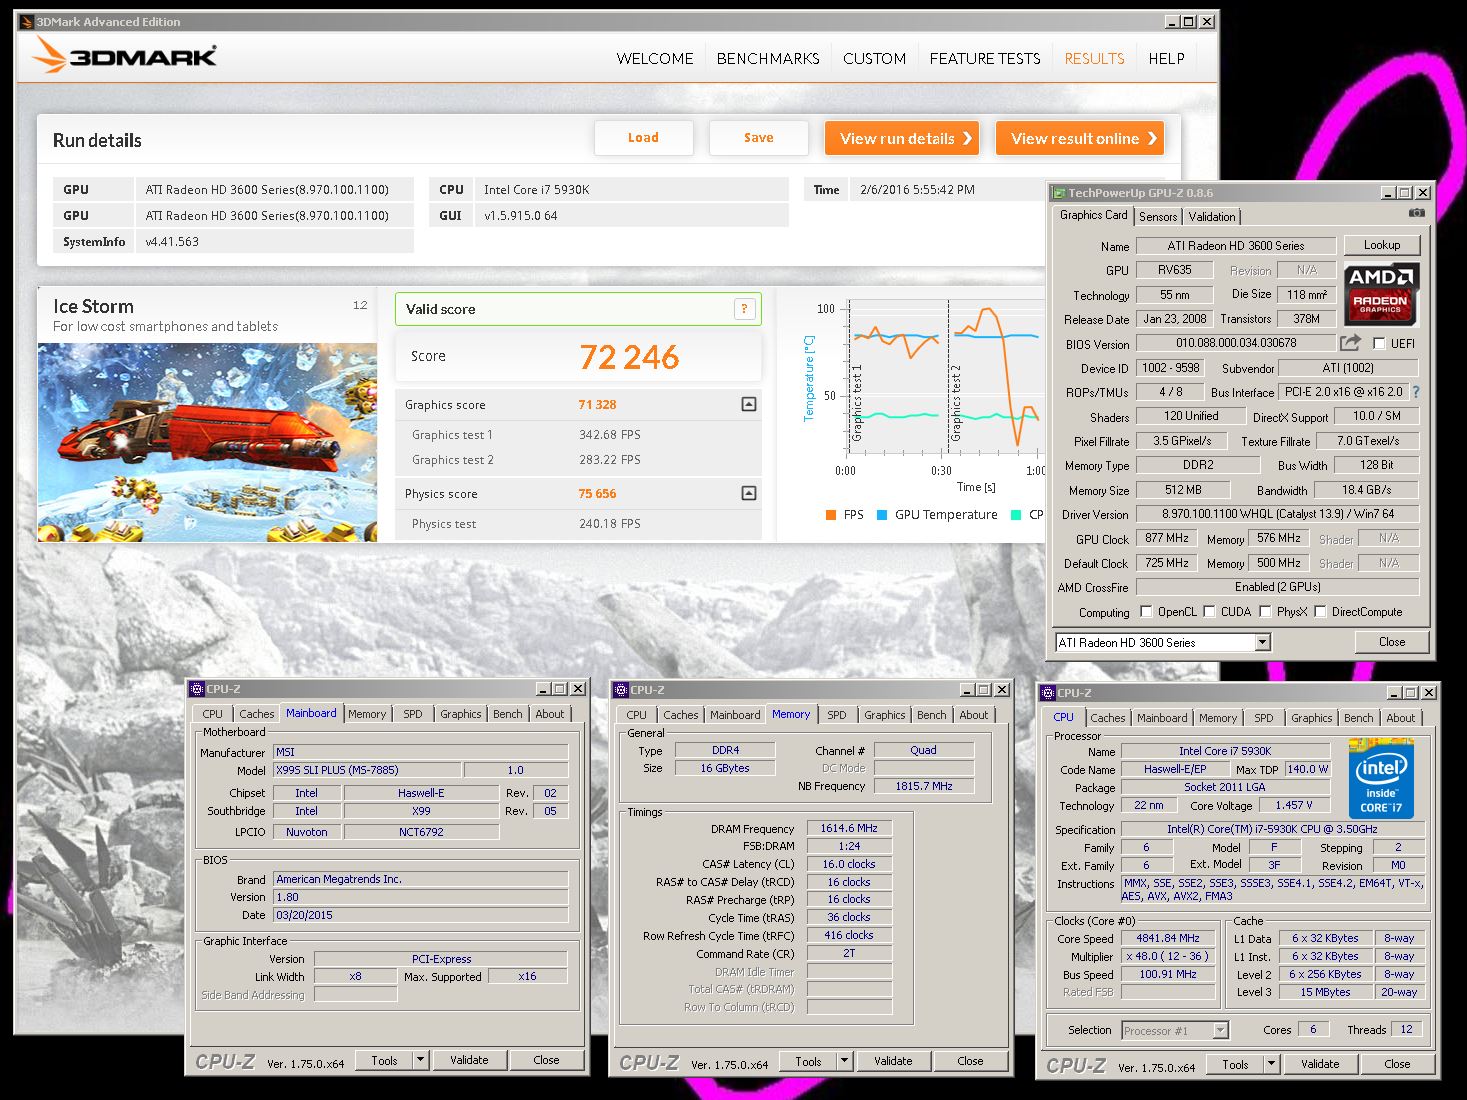Click View run details button
1467x1100 pixels.
pyautogui.click(x=901, y=138)
